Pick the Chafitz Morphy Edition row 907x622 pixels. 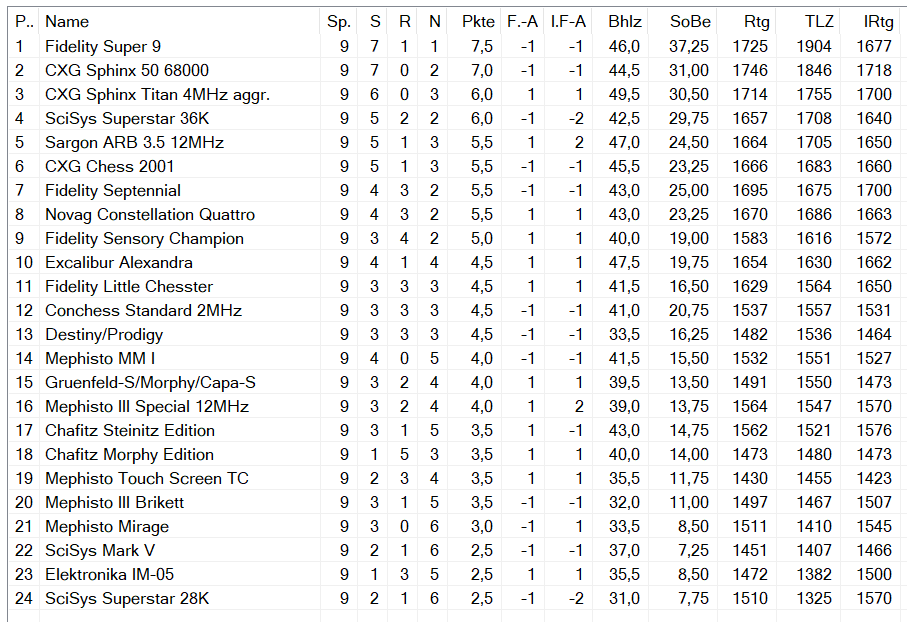pyautogui.click(x=129, y=454)
